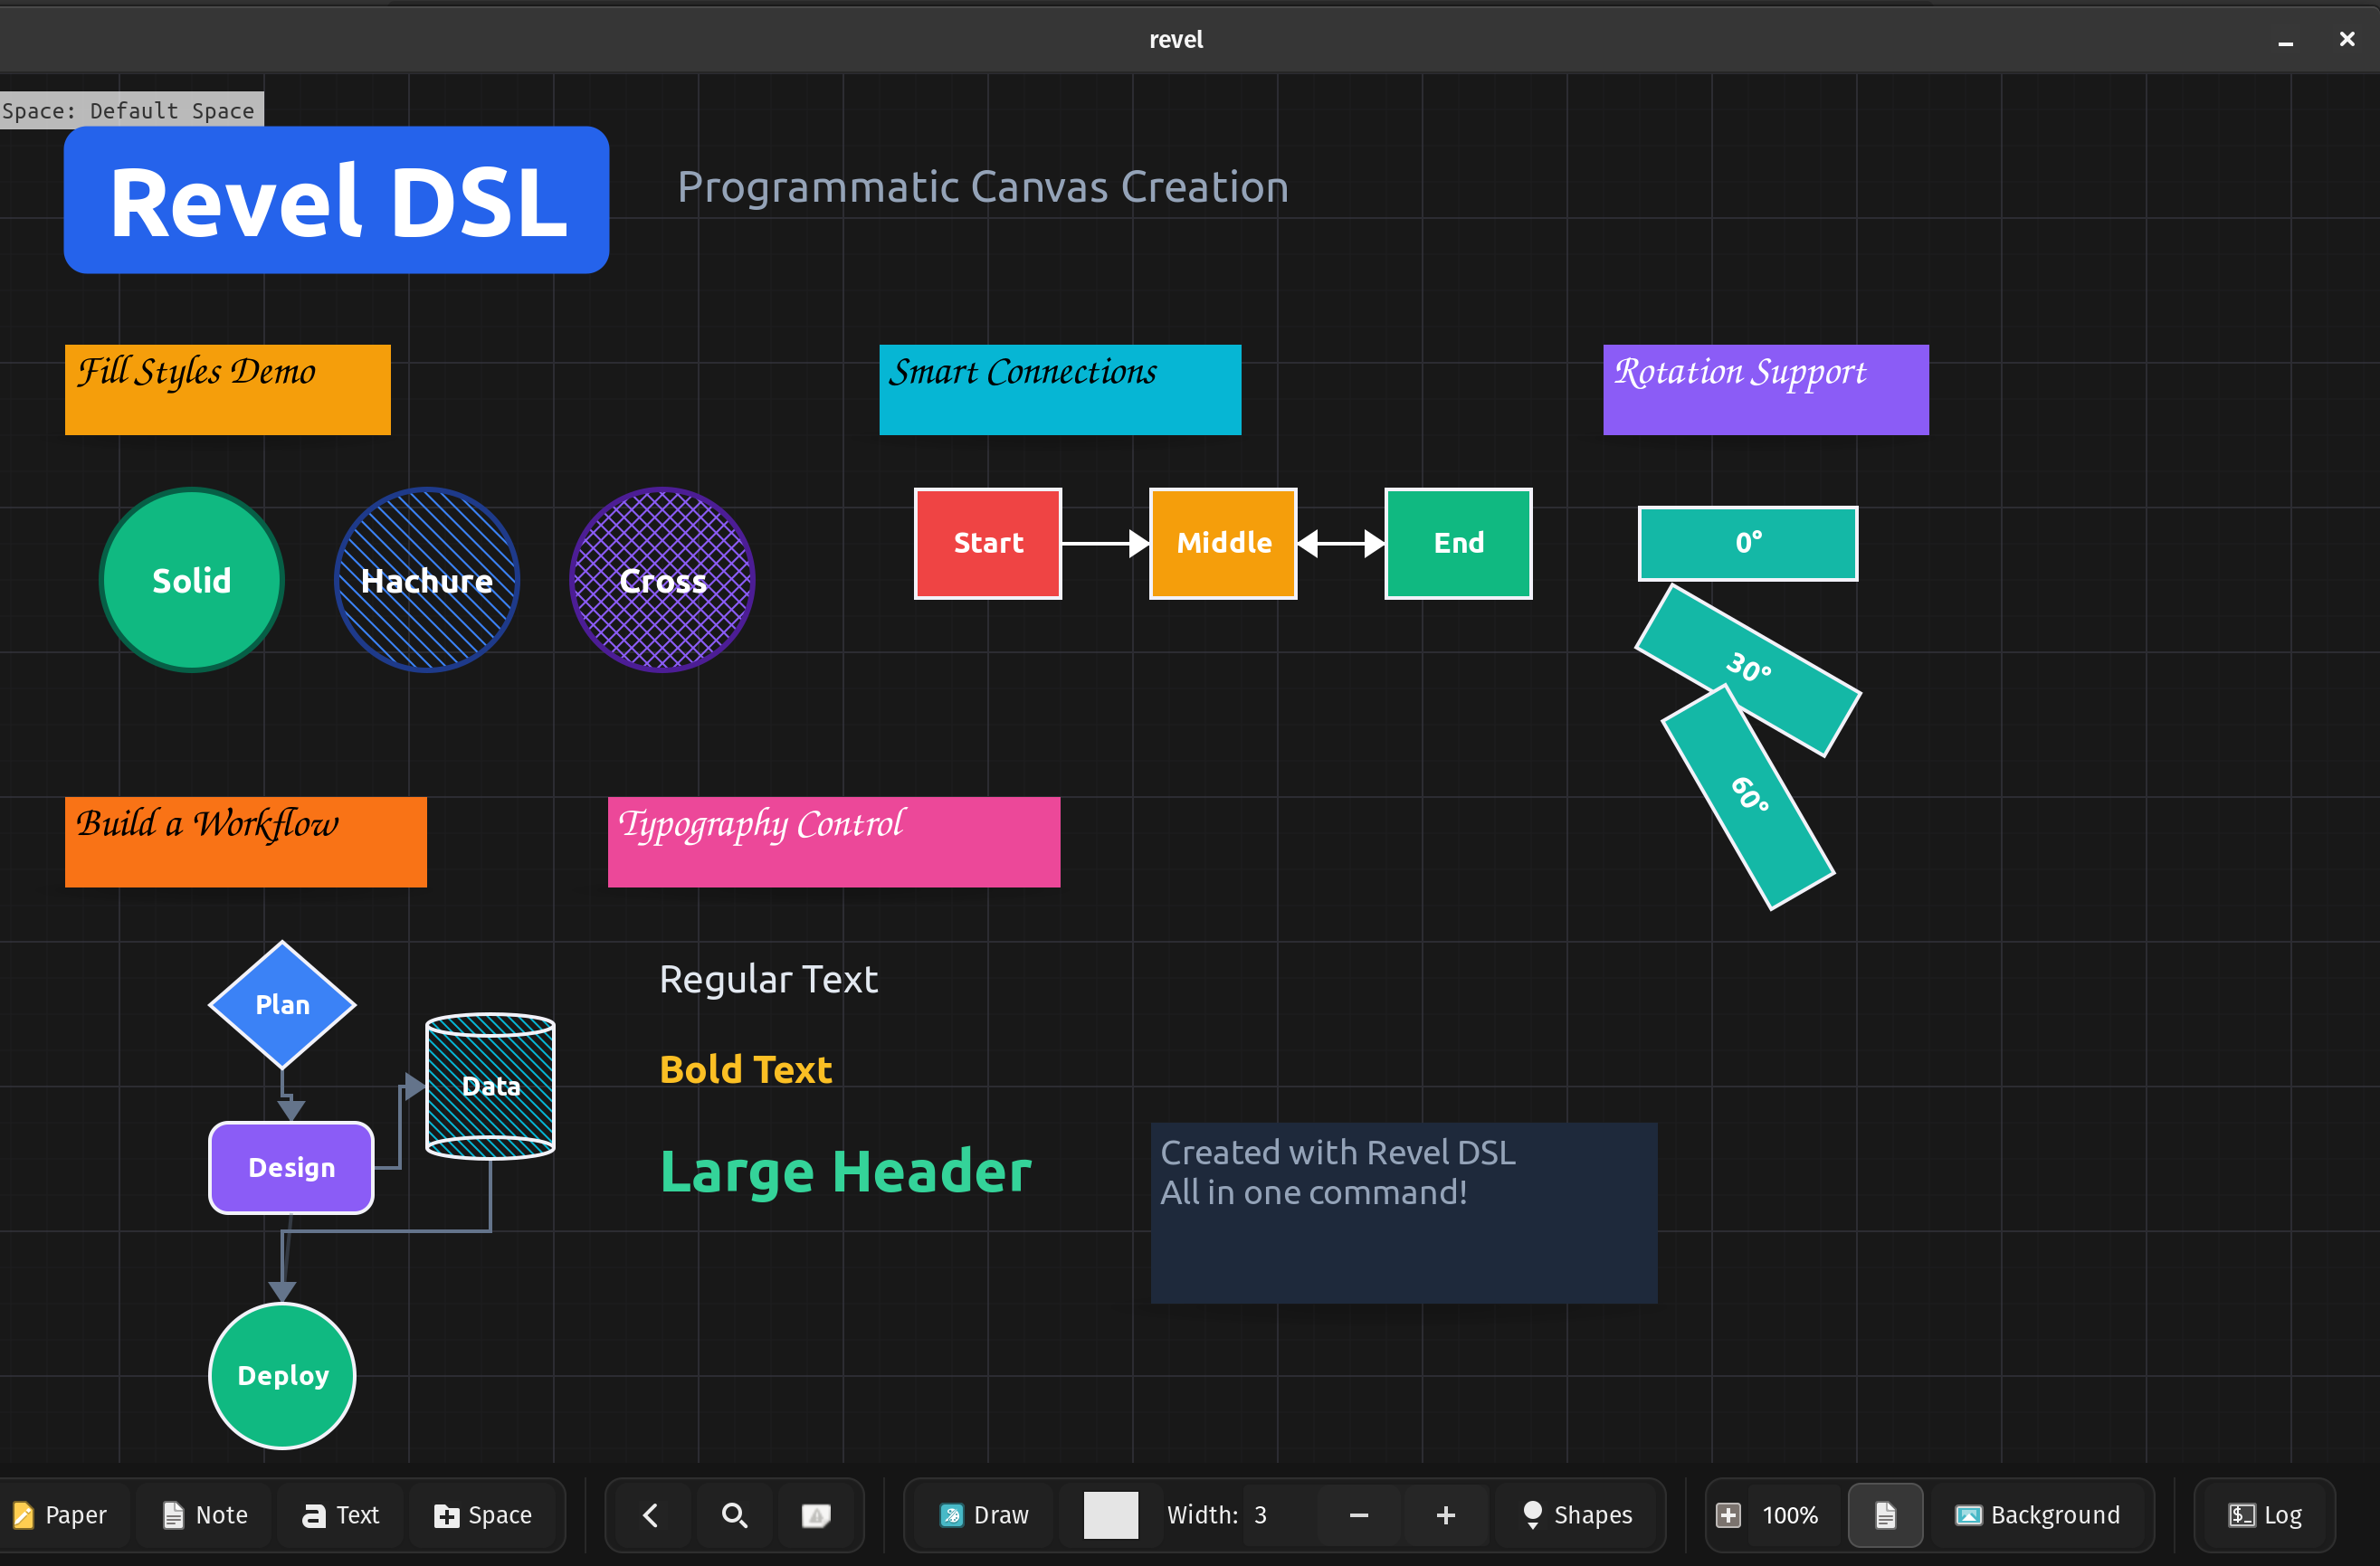This screenshot has height=1566, width=2380.
Task: Open search with the magnifier icon
Action: click(x=734, y=1515)
